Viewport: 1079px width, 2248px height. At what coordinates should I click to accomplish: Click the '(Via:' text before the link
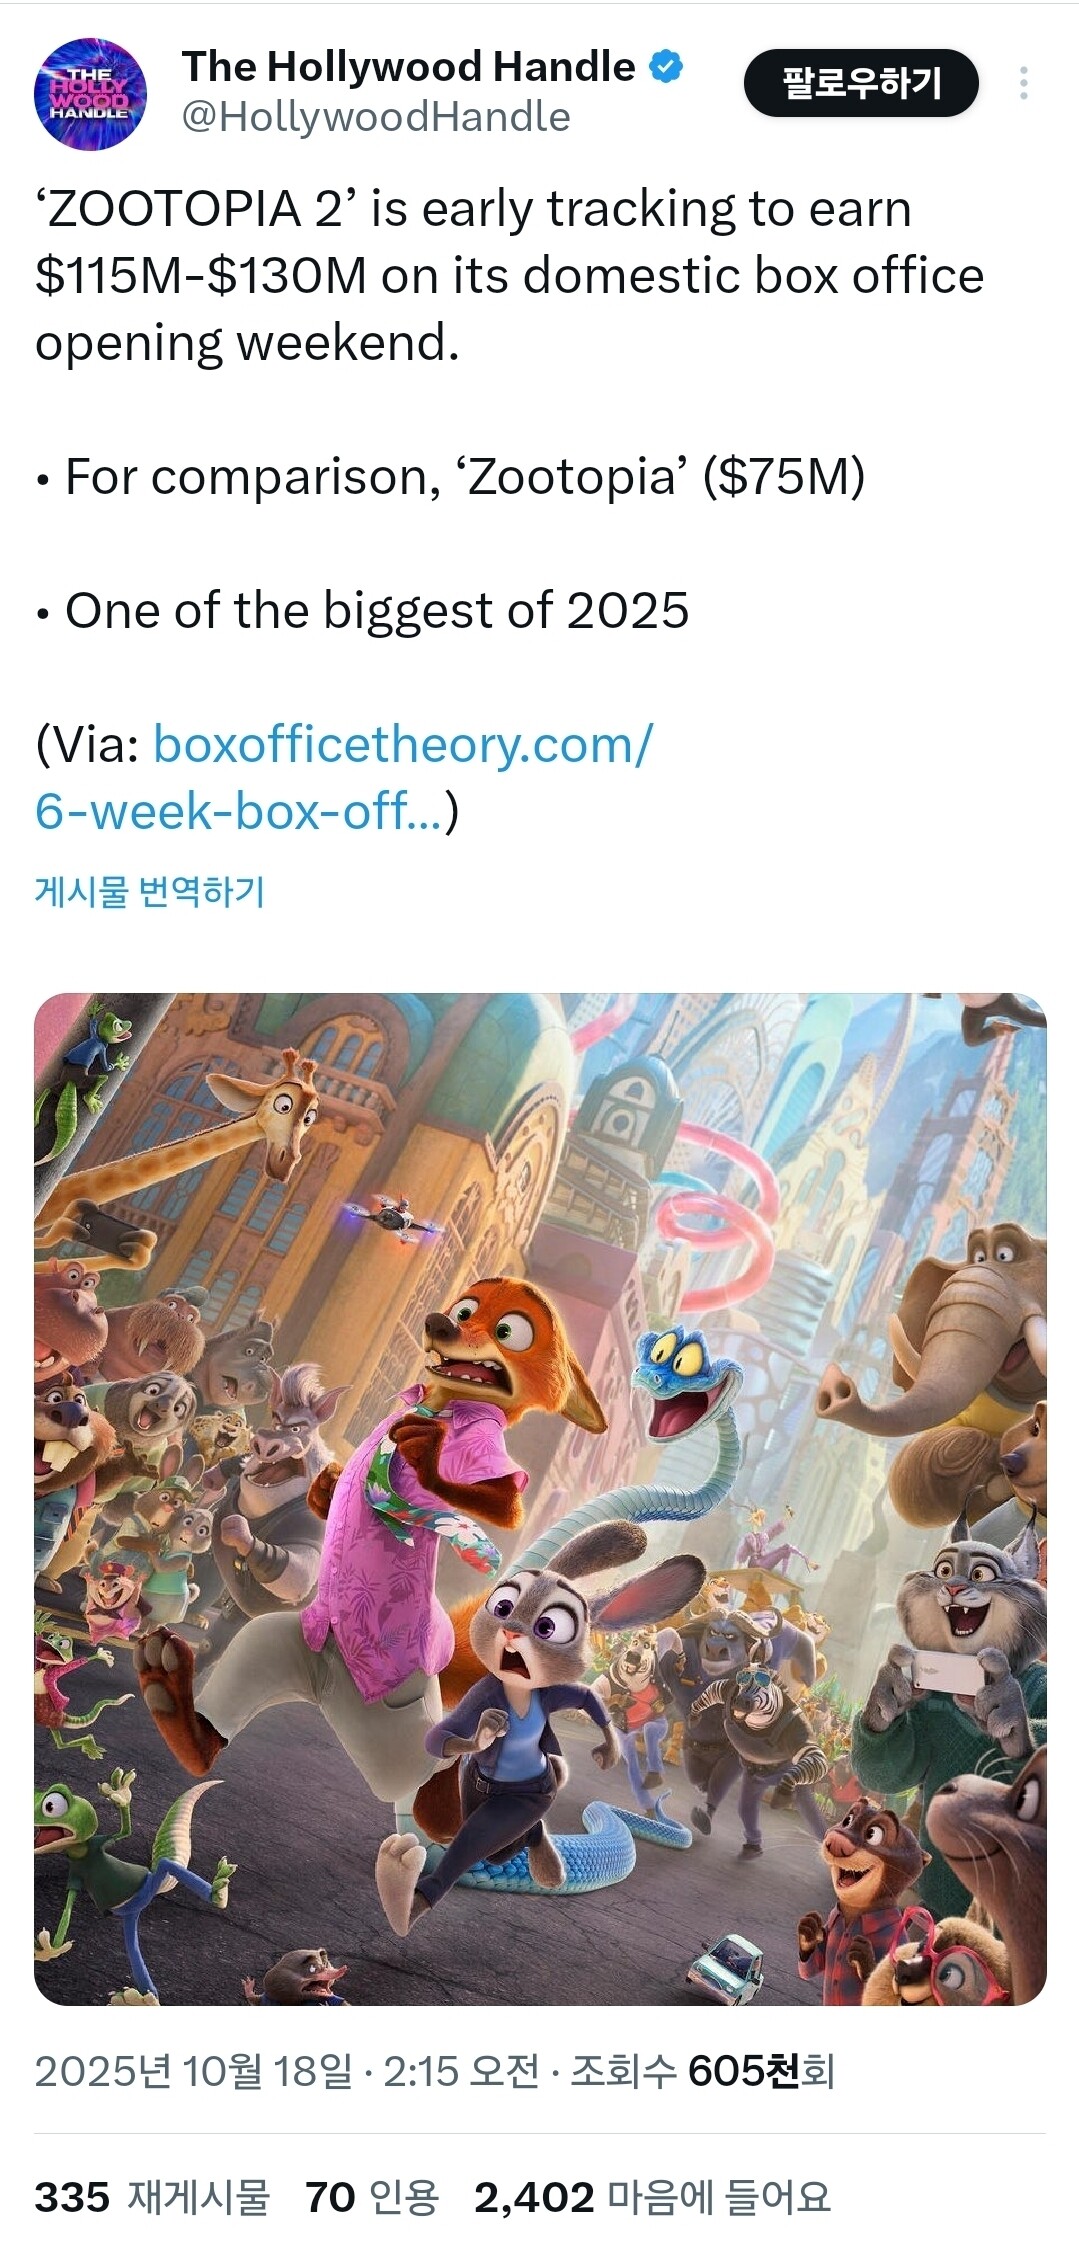click(x=88, y=745)
